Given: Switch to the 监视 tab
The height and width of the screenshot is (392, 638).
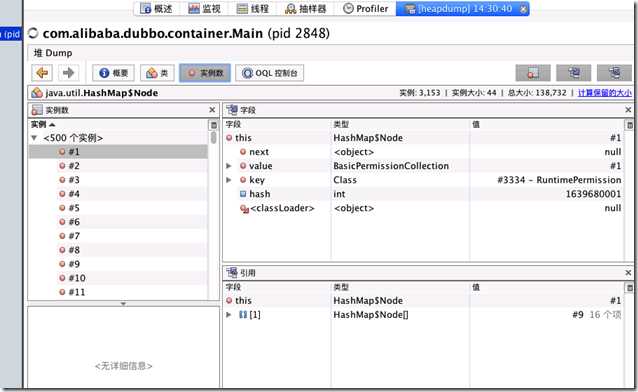Looking at the screenshot, I should (205, 9).
